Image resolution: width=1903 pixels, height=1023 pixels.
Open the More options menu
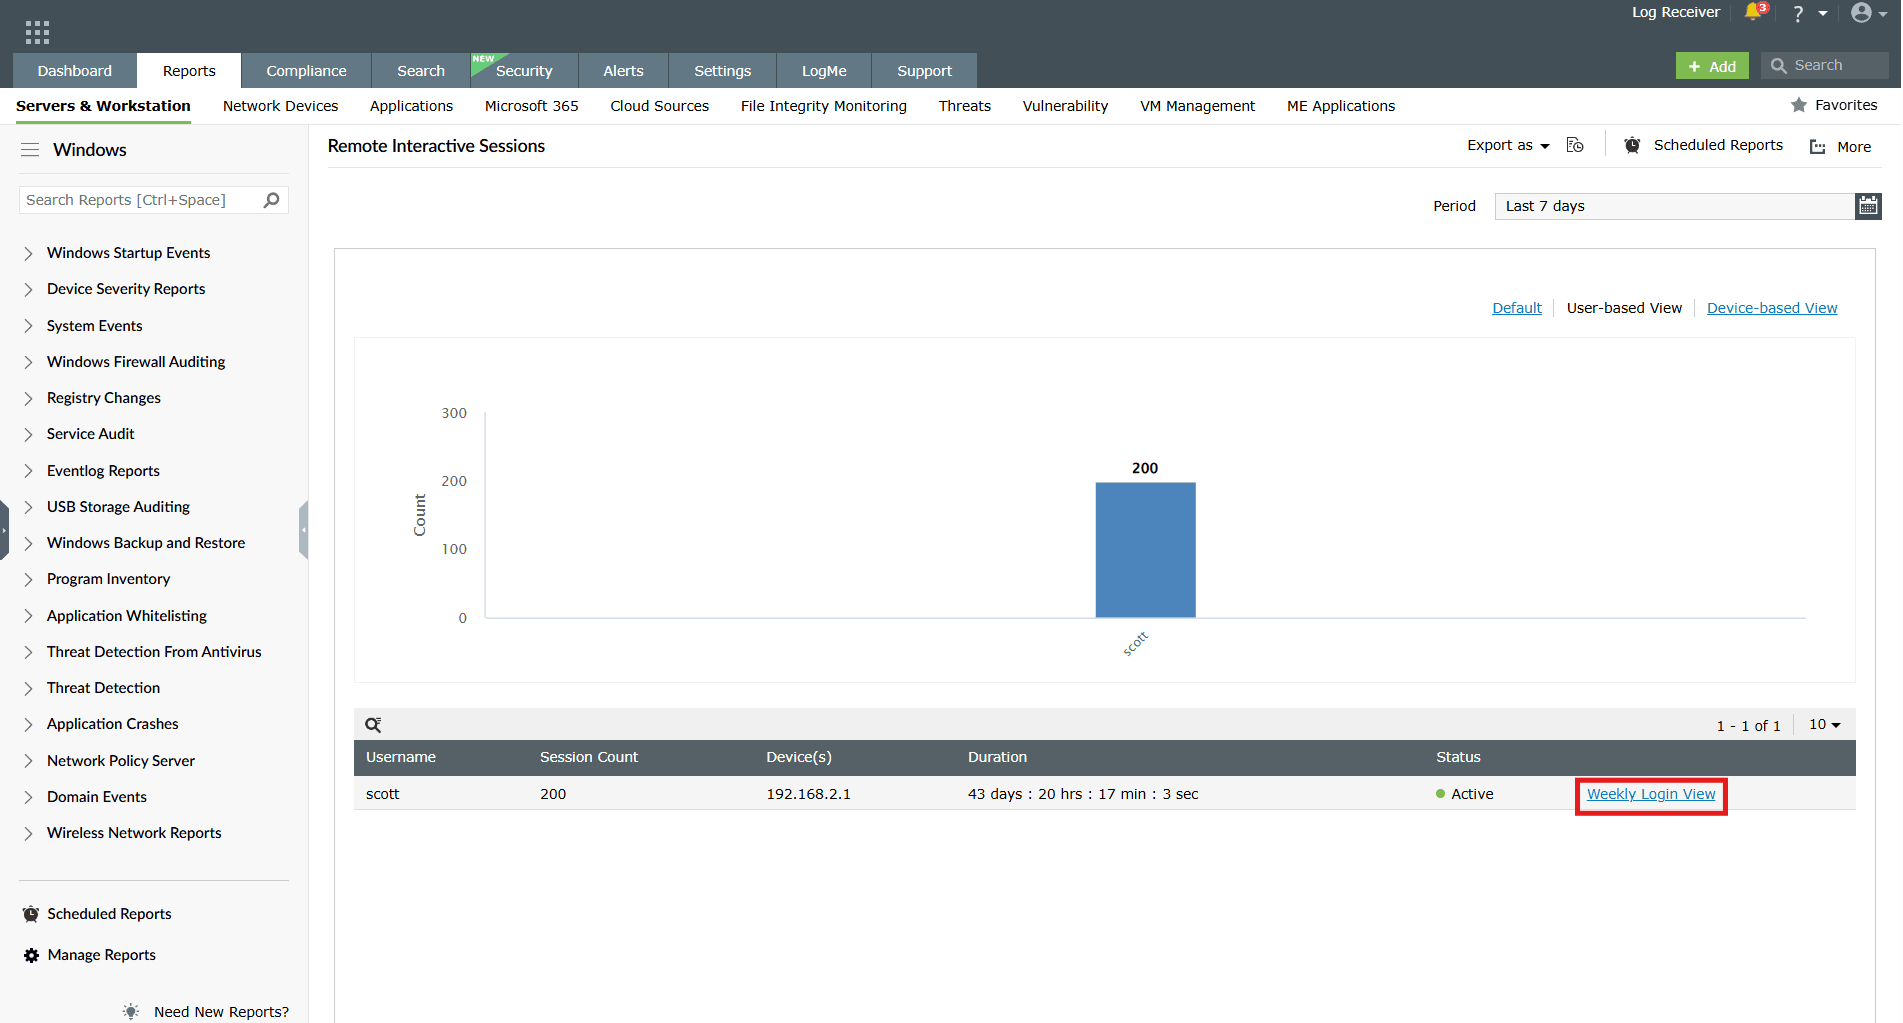tap(1840, 147)
